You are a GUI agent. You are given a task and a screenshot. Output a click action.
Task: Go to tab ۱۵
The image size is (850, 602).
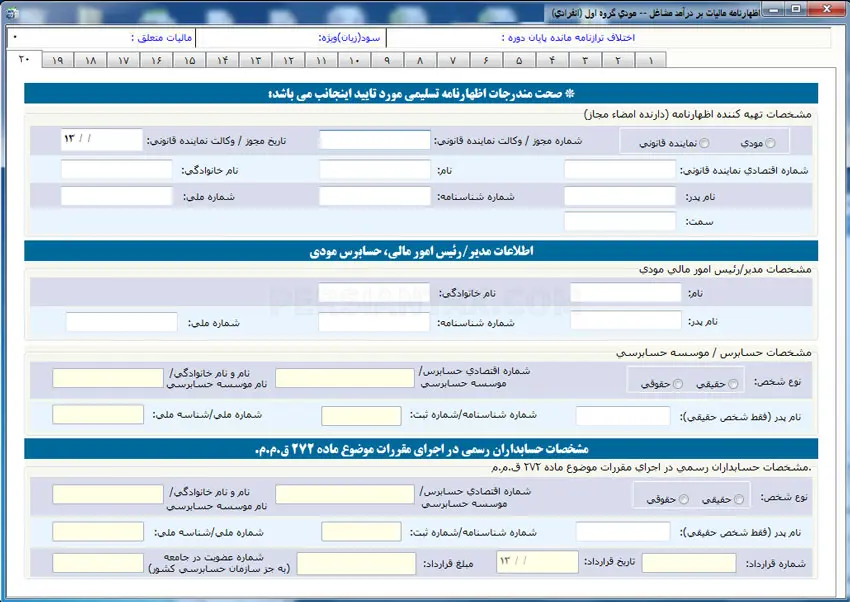click(189, 60)
